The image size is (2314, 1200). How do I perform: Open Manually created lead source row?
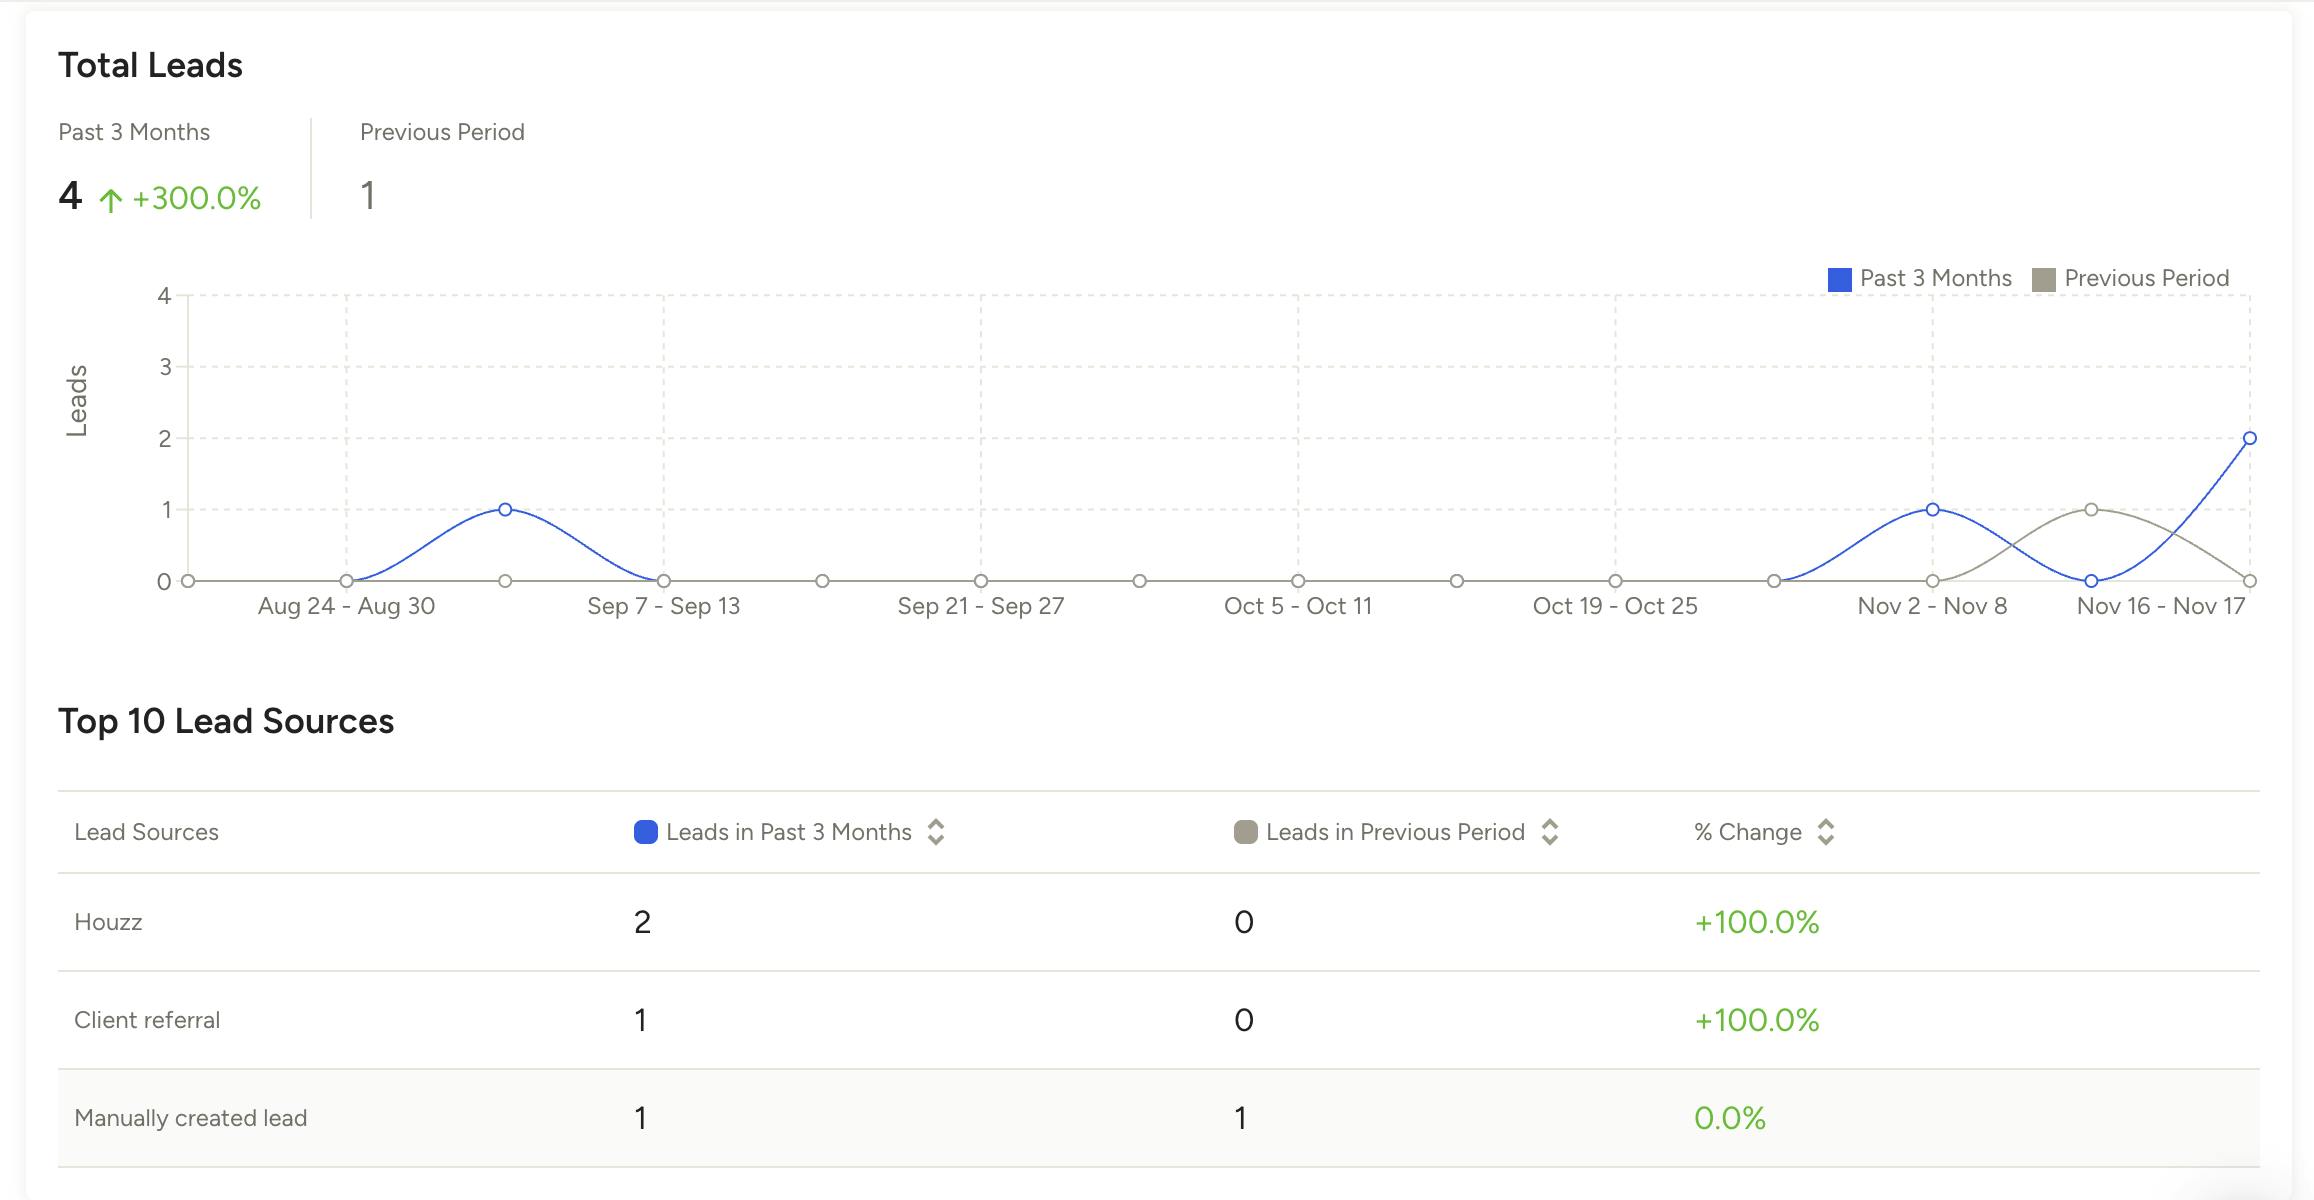190,1118
